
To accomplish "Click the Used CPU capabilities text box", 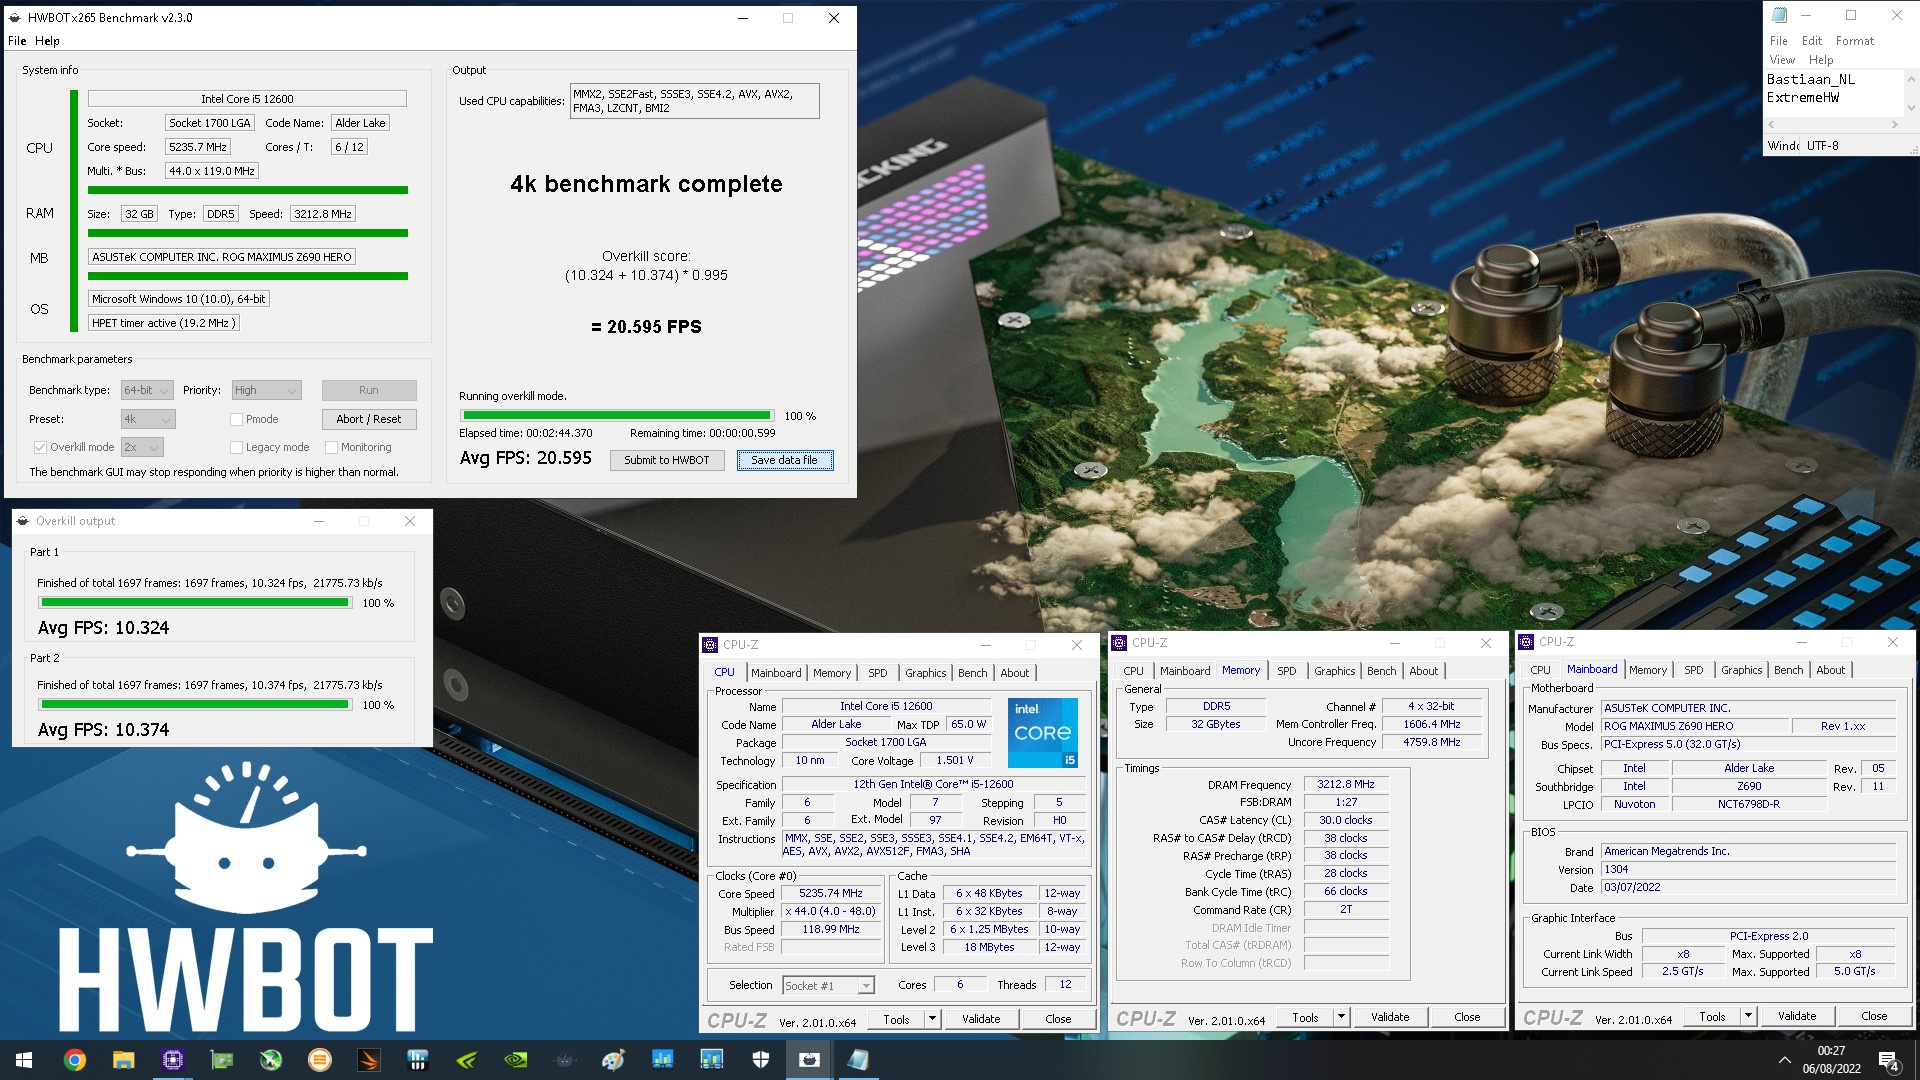I will [x=694, y=101].
